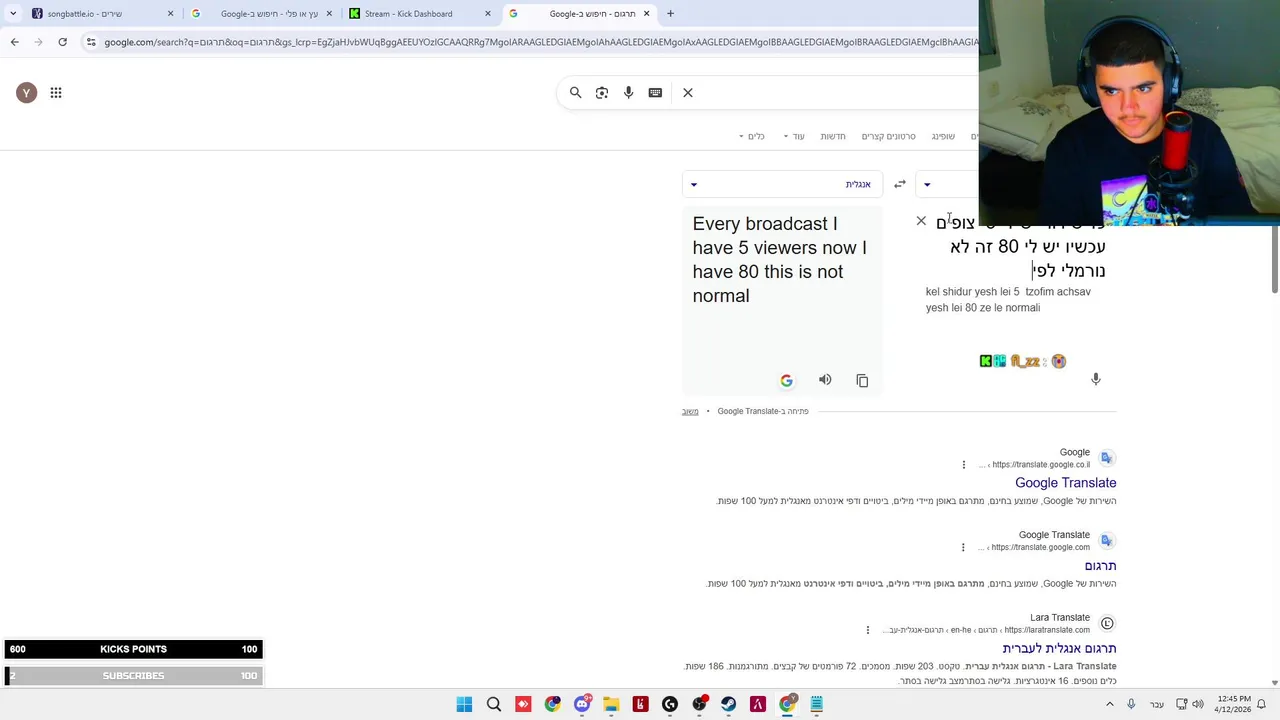Open the tab search dropdown
The image size is (1280, 720).
coord(13,14)
